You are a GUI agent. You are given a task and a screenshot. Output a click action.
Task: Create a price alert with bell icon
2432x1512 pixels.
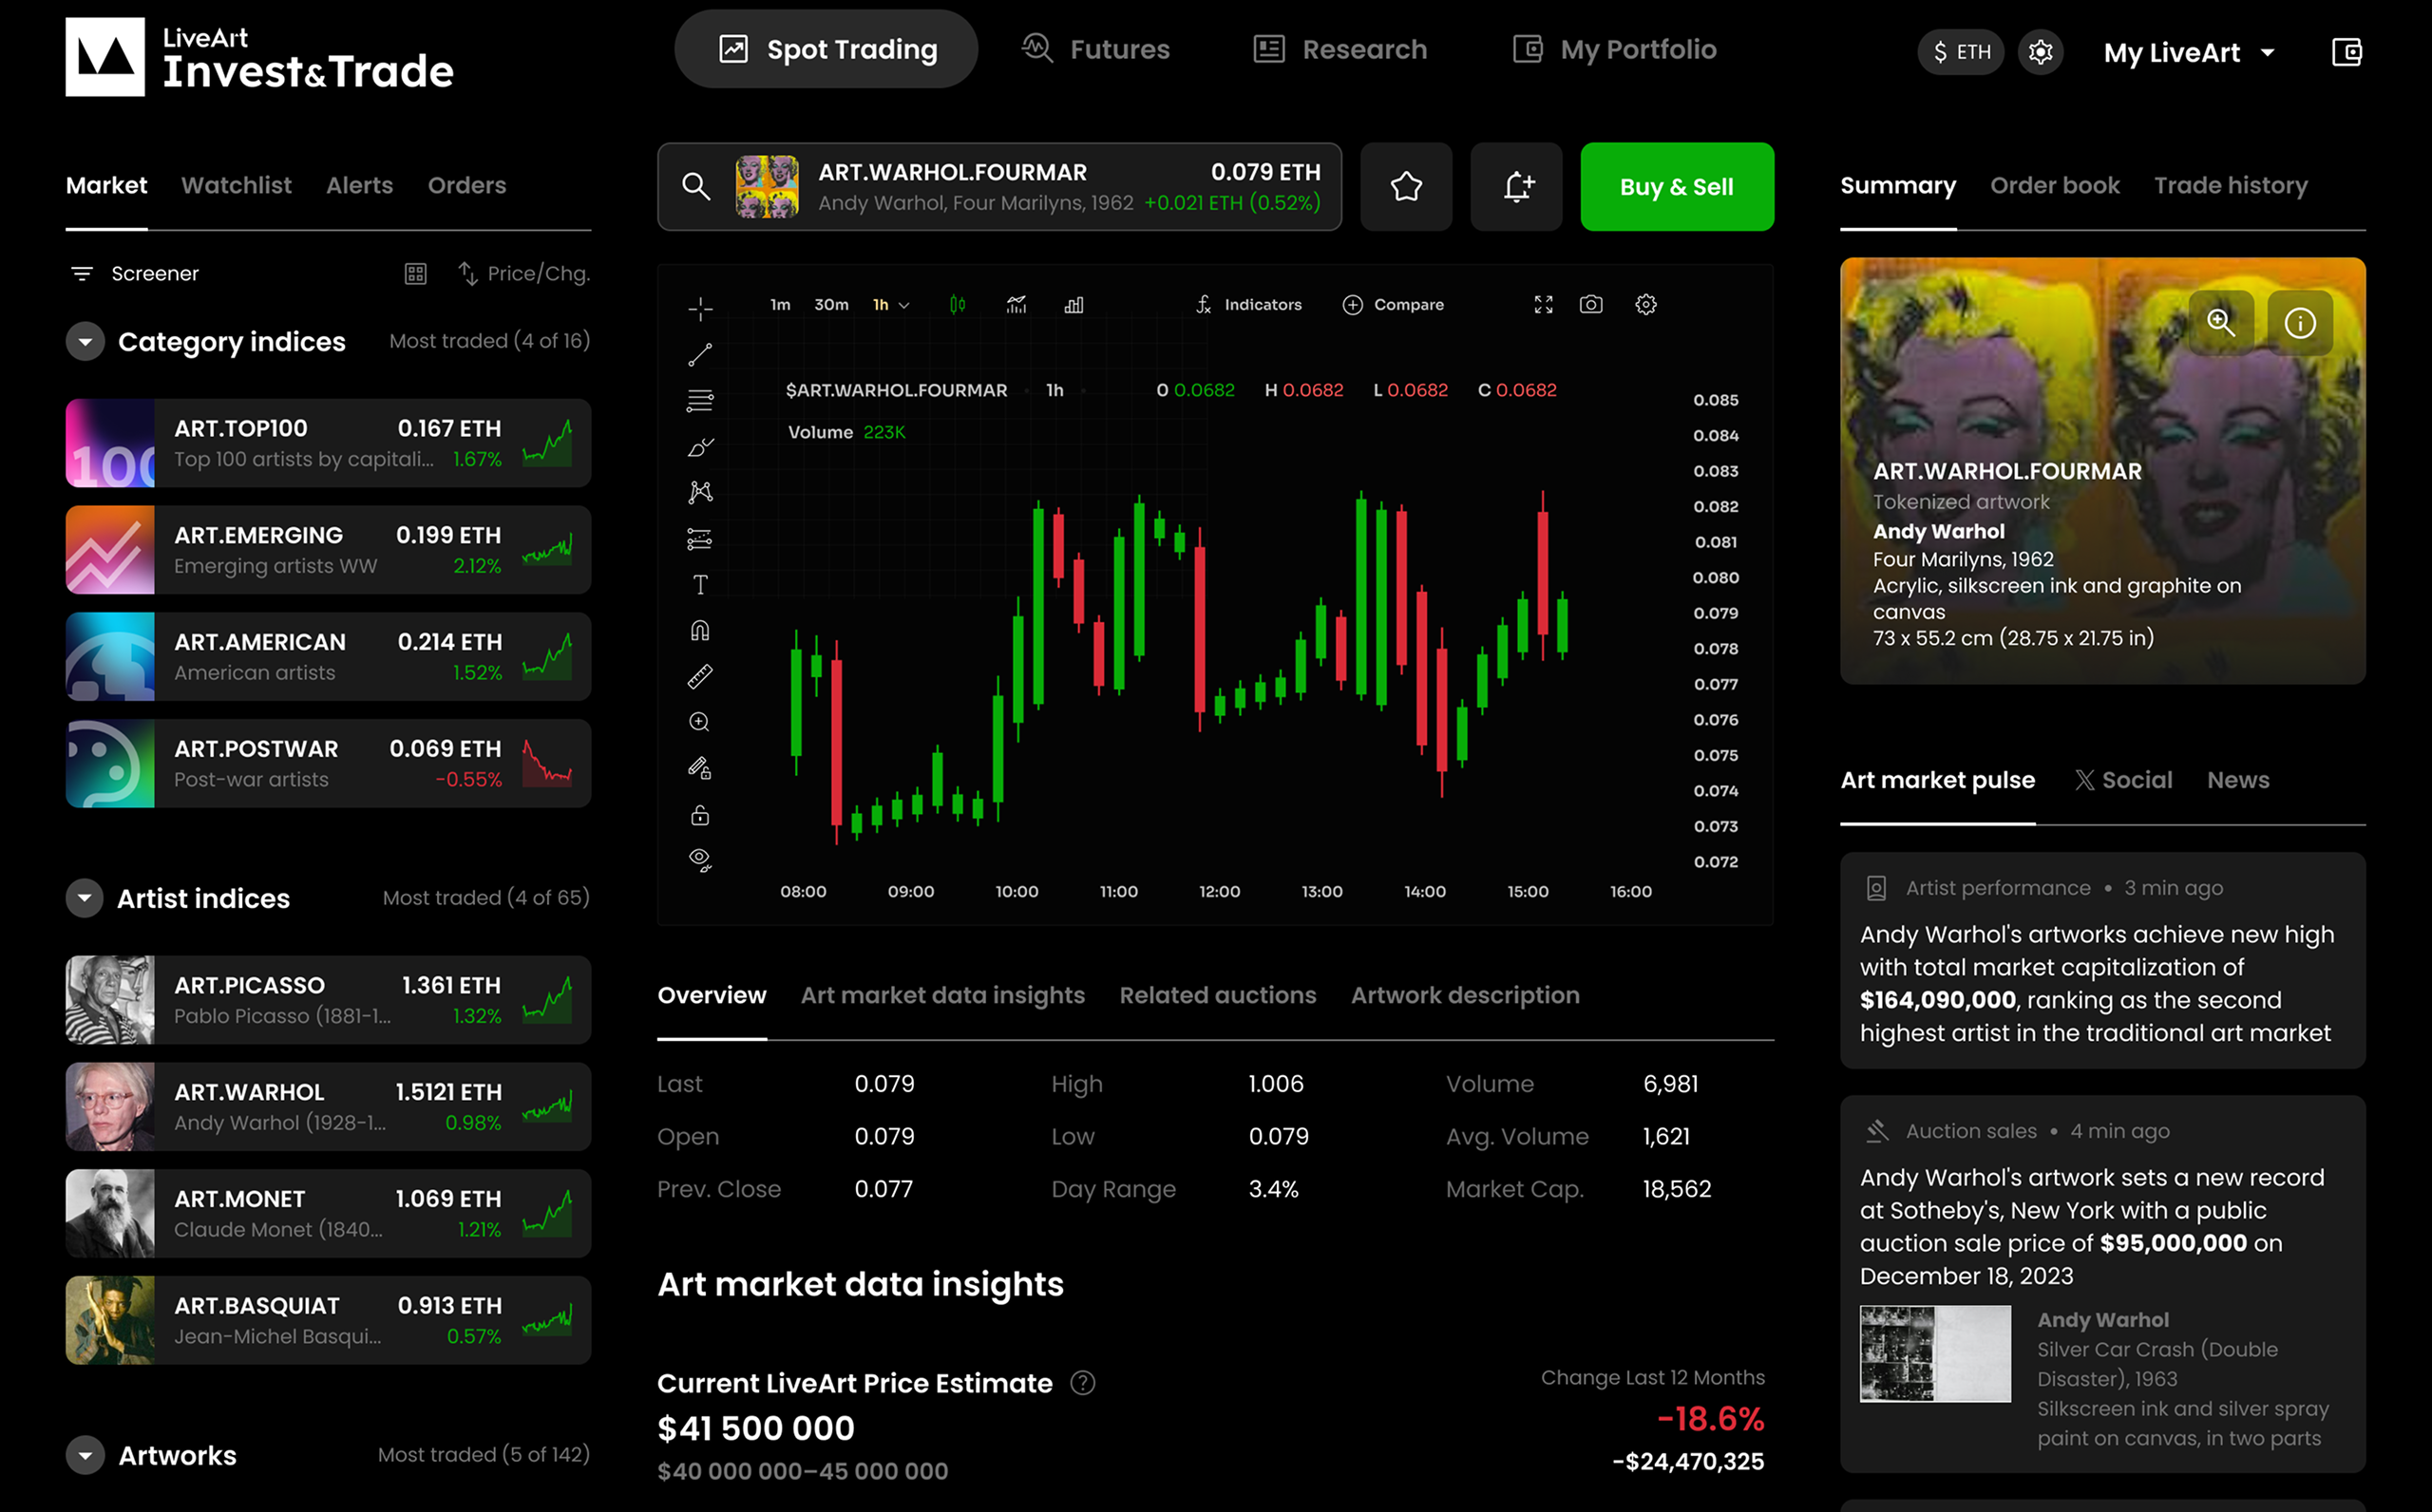pos(1516,187)
